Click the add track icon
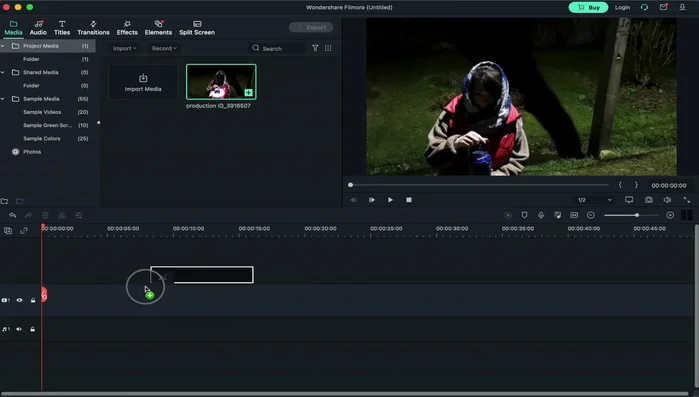The image size is (699, 397). [8, 230]
